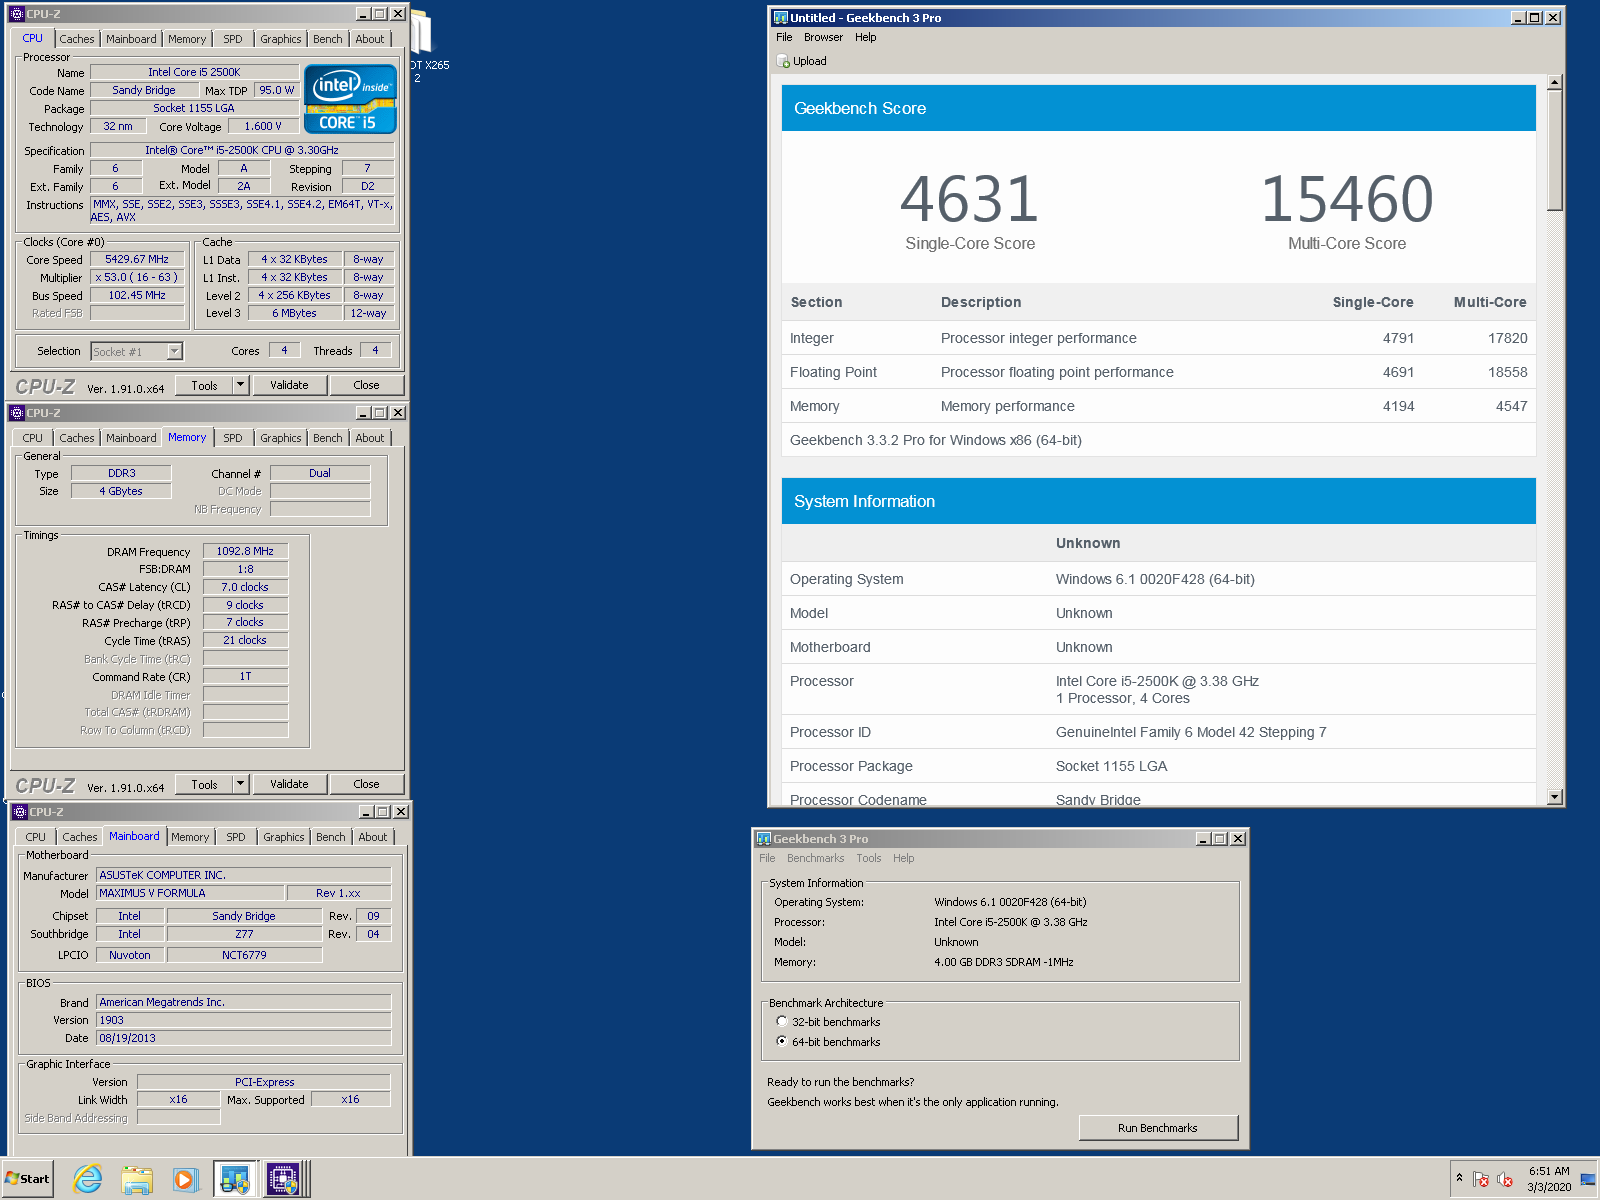Screen dimensions: 1600x1200
Task: Click Run Benchmarks button
Action: [1158, 1128]
